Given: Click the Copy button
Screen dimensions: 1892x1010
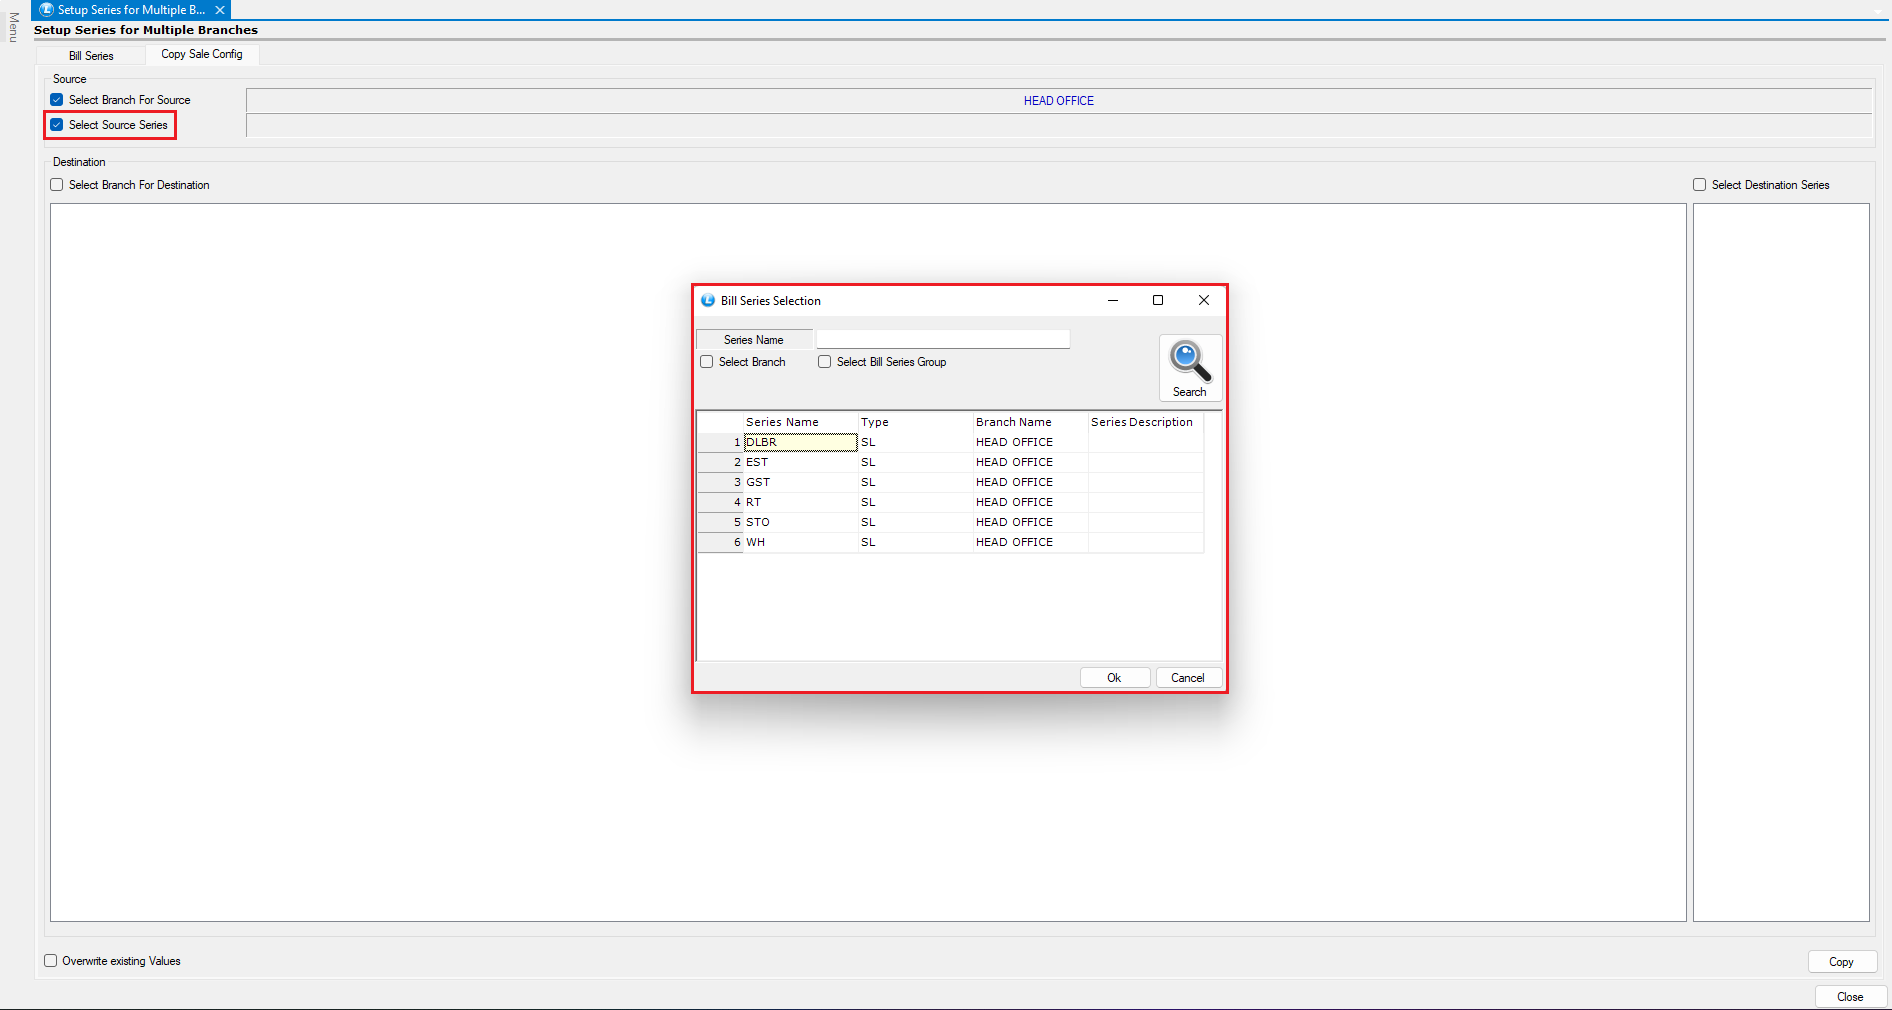Looking at the screenshot, I should 1841,962.
